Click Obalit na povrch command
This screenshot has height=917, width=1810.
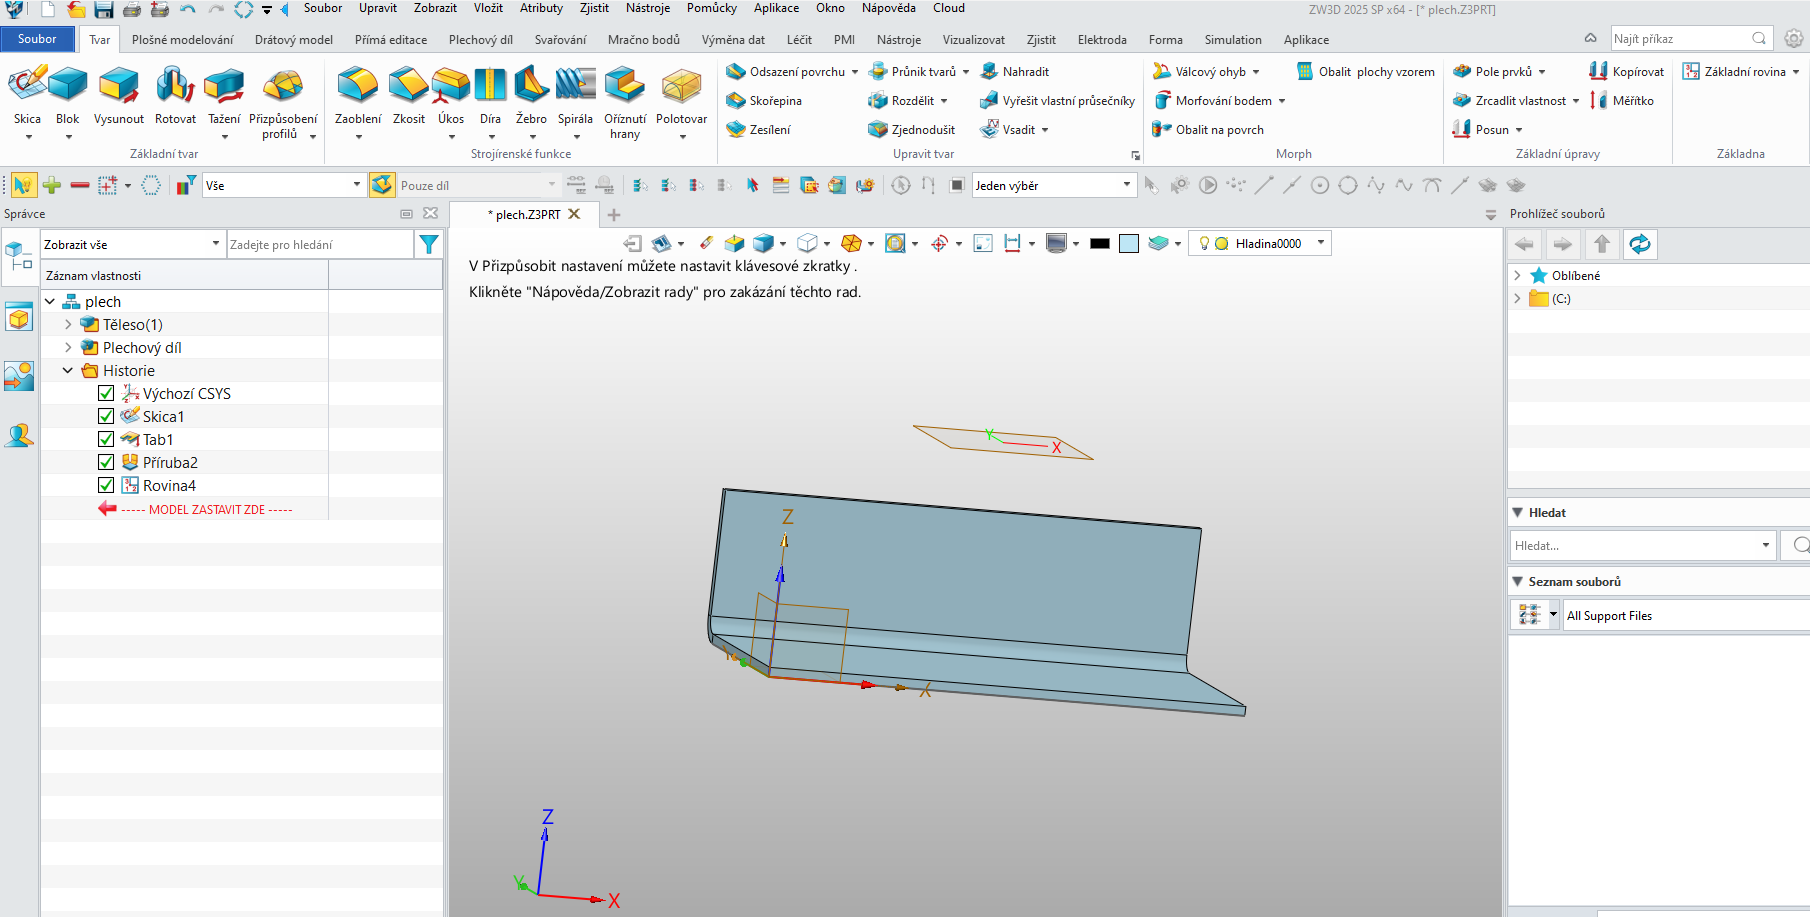point(1208,130)
